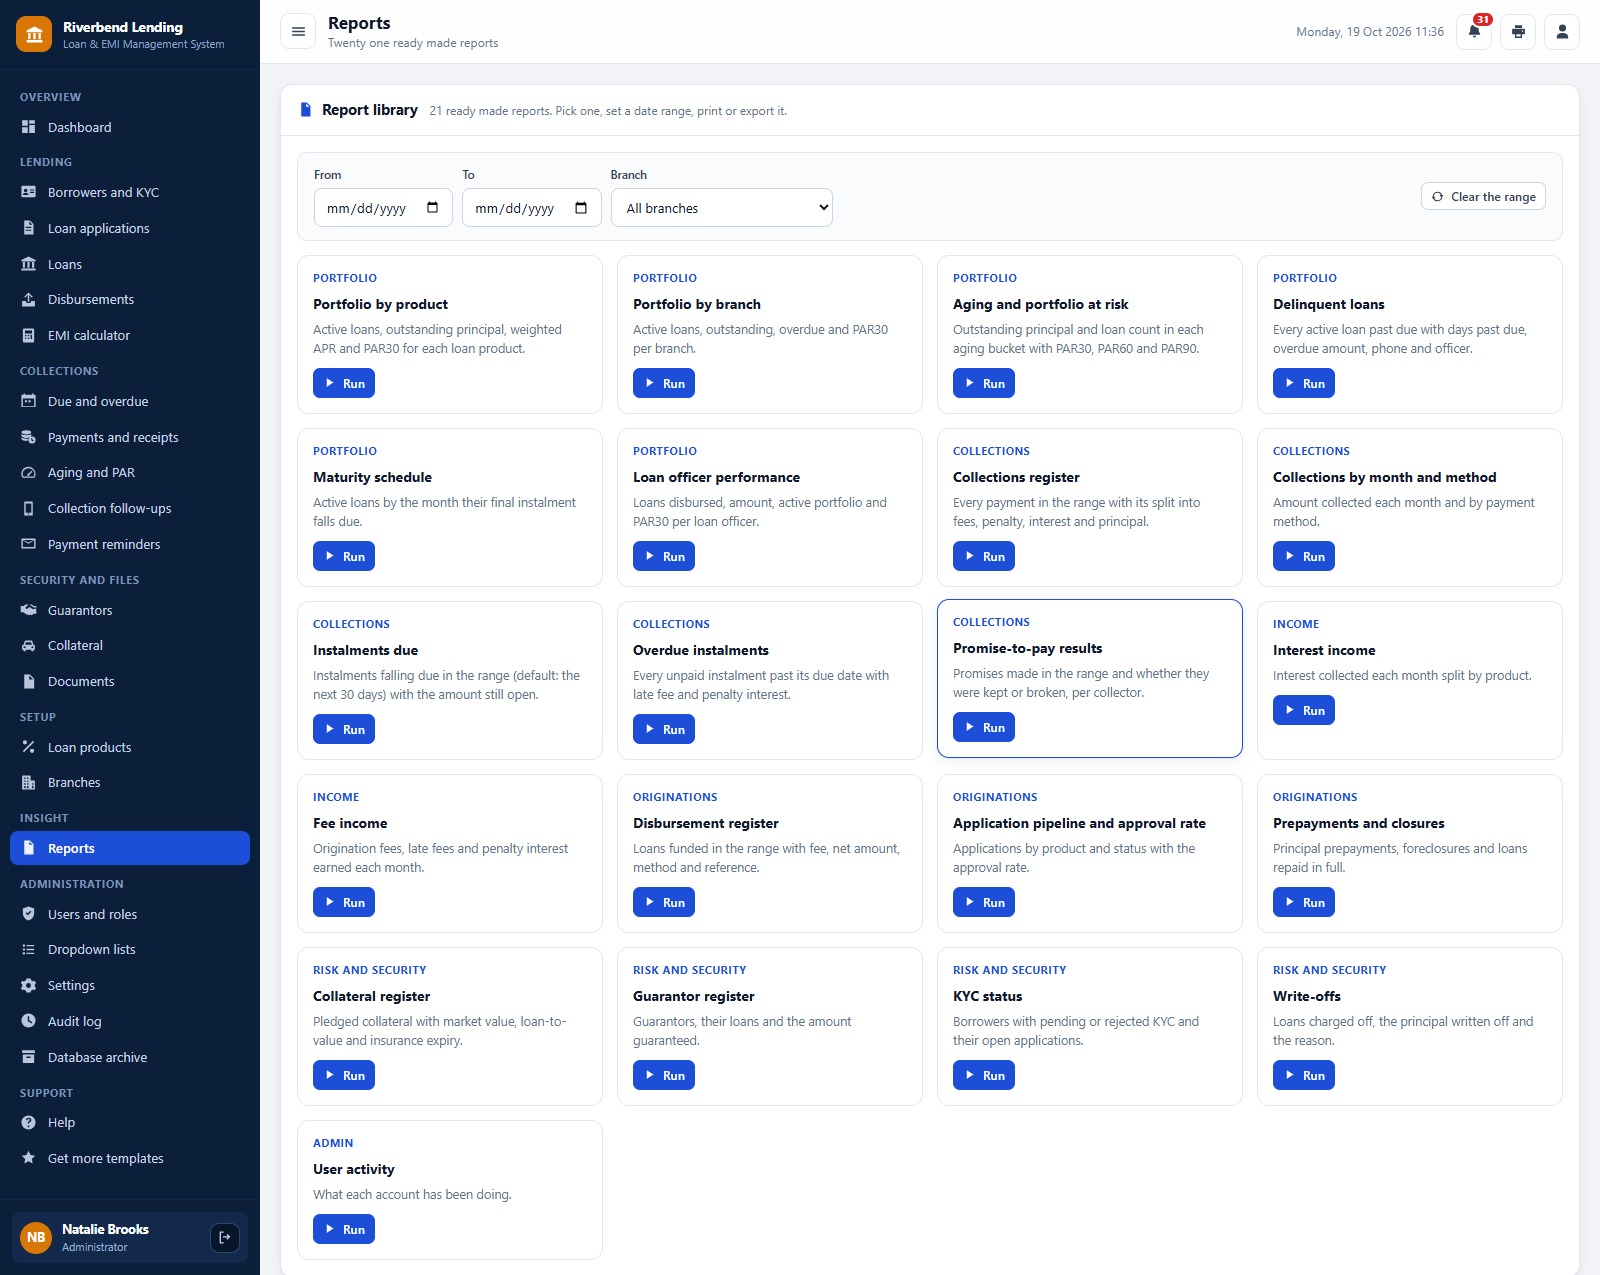Run the Write-offs report
This screenshot has width=1600, height=1275.
tap(1304, 1075)
